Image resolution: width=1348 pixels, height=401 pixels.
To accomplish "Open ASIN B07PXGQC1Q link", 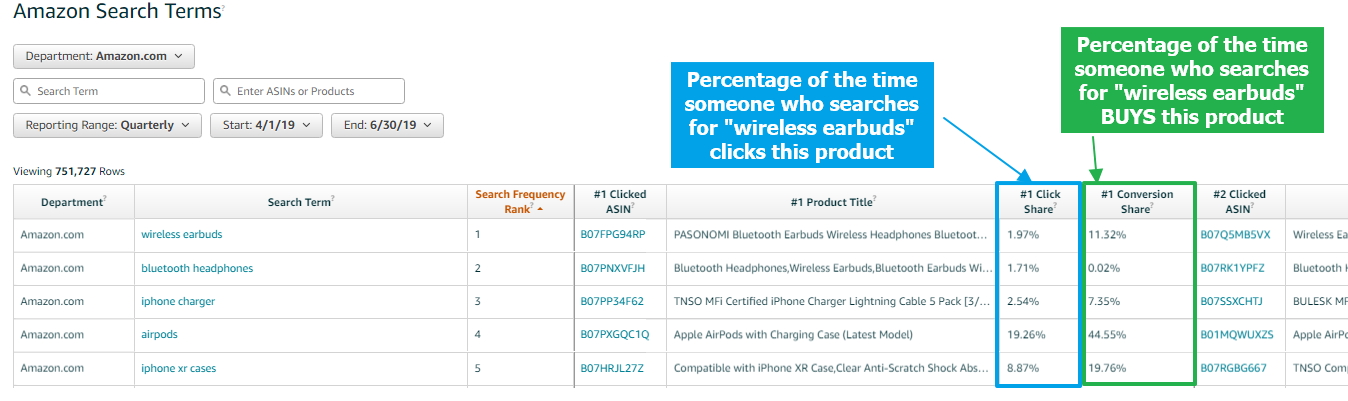I will coord(615,335).
